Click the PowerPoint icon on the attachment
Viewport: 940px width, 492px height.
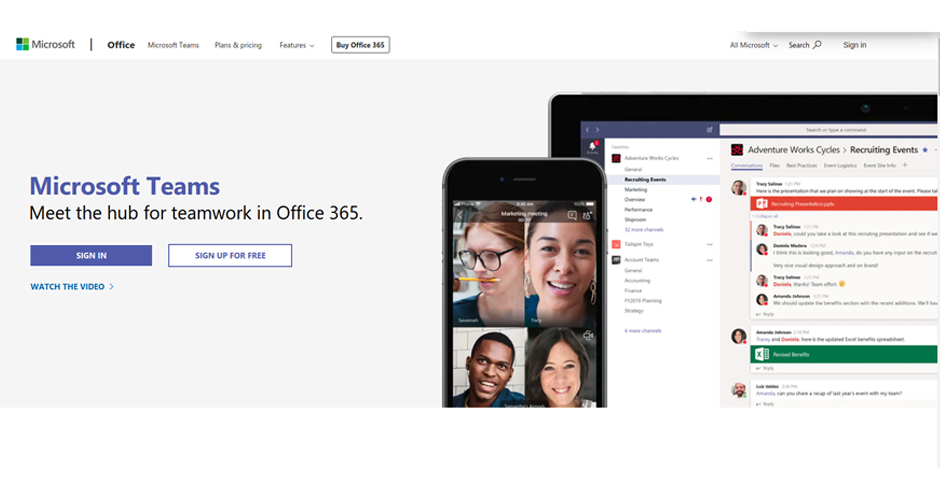tap(761, 204)
